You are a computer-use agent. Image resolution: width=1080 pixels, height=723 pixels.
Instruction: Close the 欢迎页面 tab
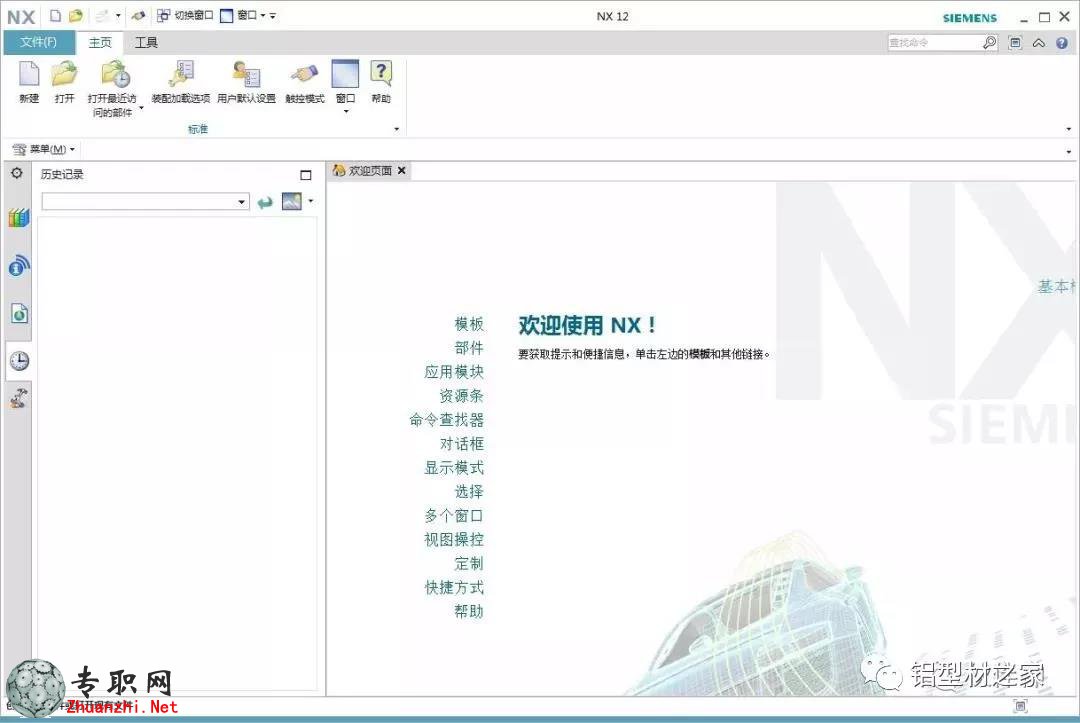402,170
